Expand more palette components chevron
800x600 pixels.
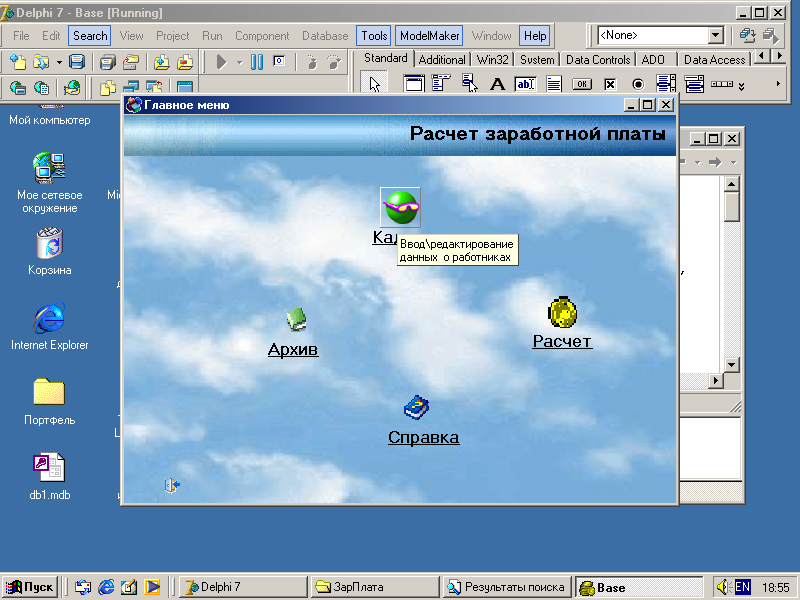[741, 87]
